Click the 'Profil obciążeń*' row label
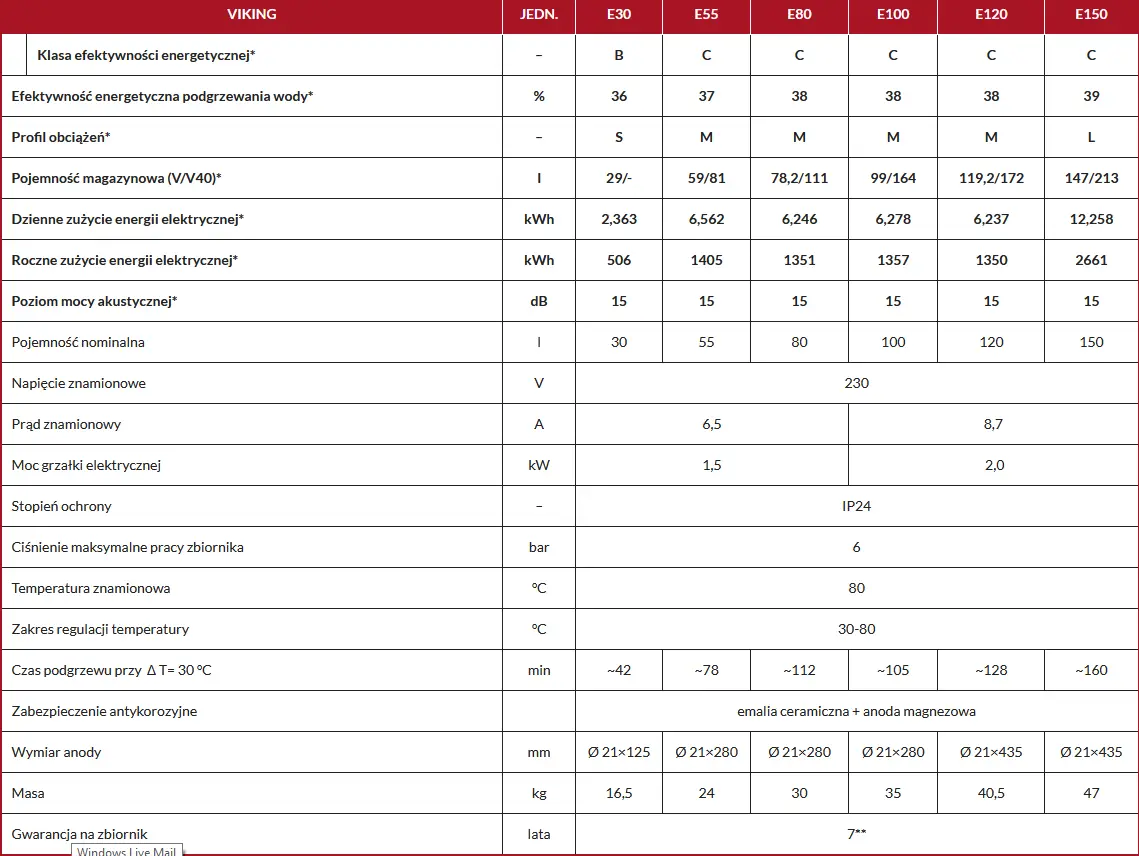 pos(61,137)
